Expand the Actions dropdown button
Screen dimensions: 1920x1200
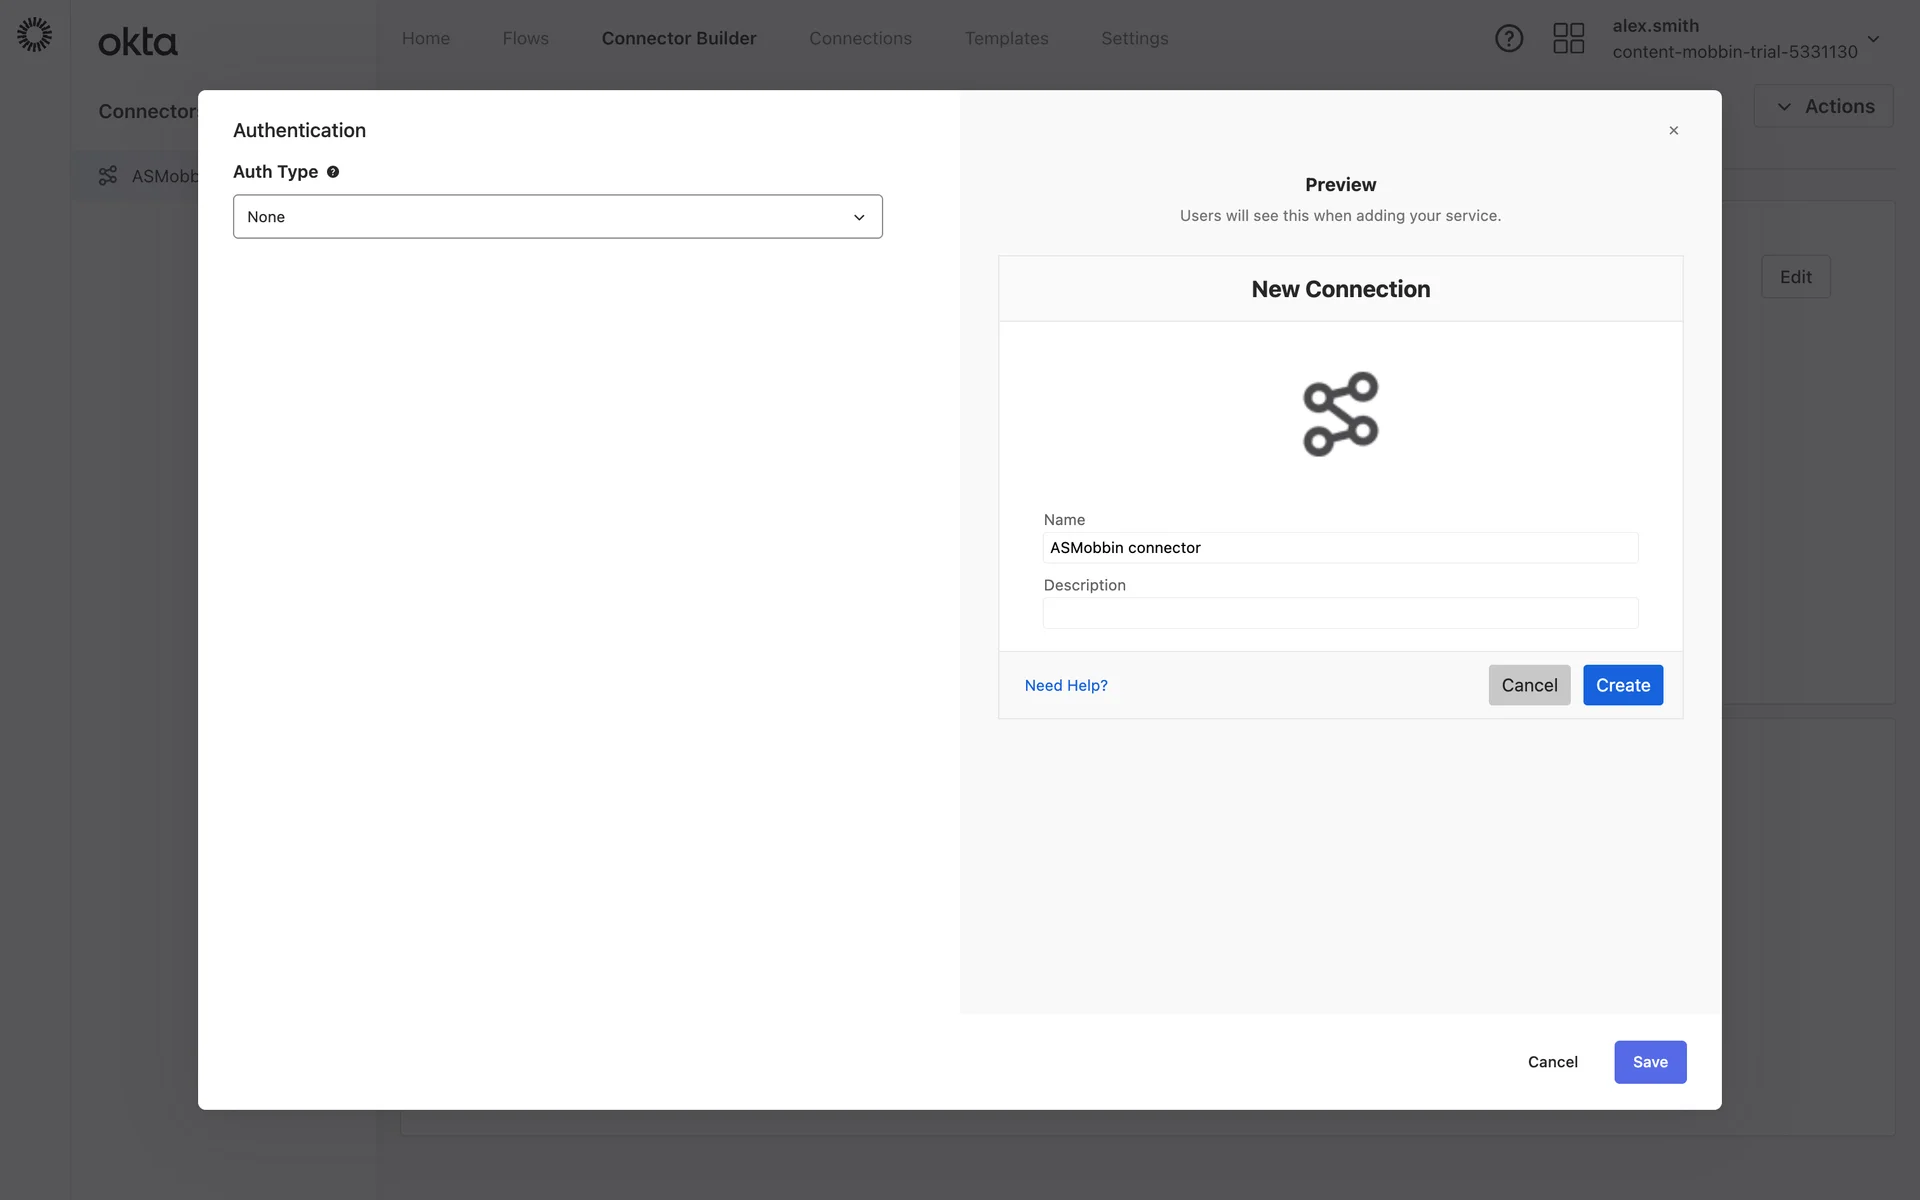click(1823, 106)
